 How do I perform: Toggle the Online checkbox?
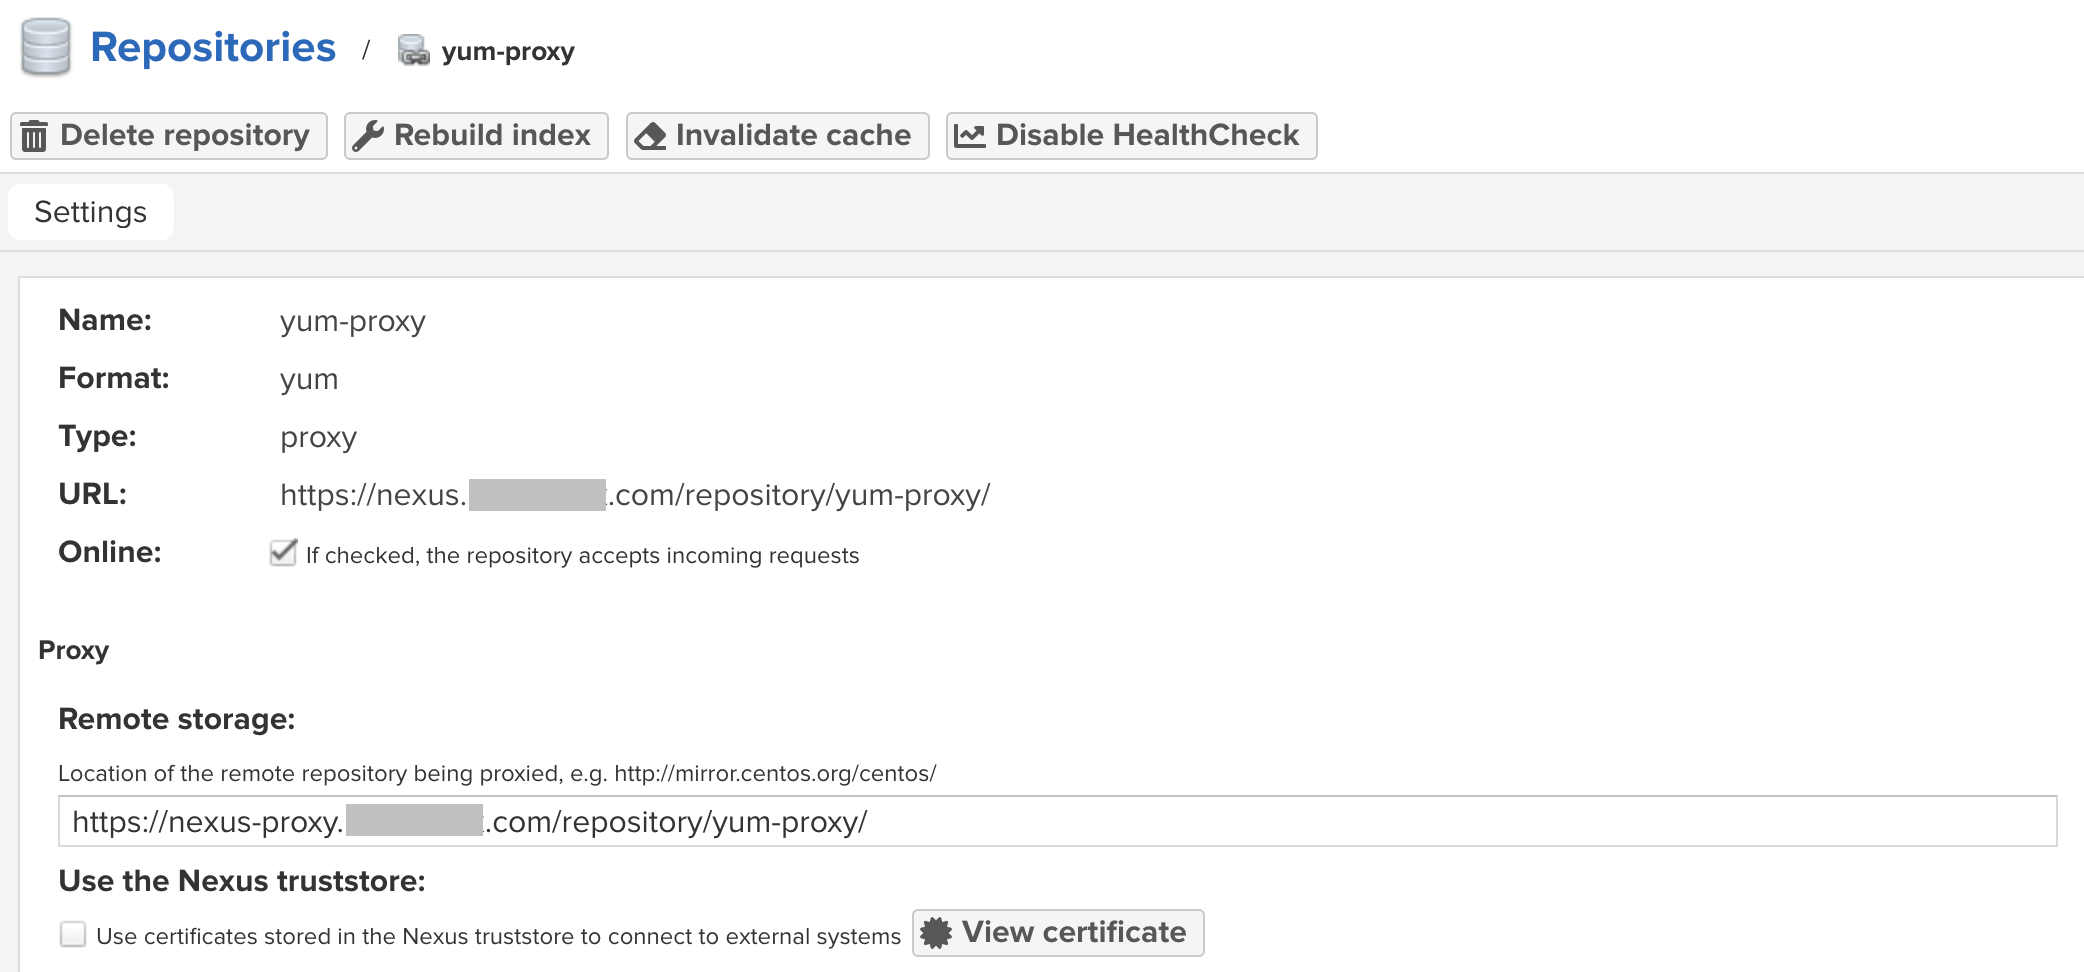coord(284,553)
